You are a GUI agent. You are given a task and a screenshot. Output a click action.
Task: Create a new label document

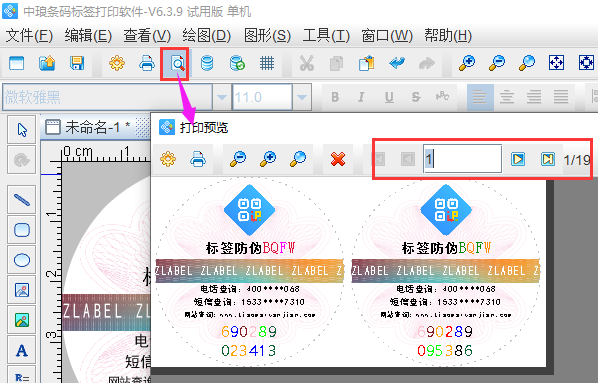(x=16, y=63)
